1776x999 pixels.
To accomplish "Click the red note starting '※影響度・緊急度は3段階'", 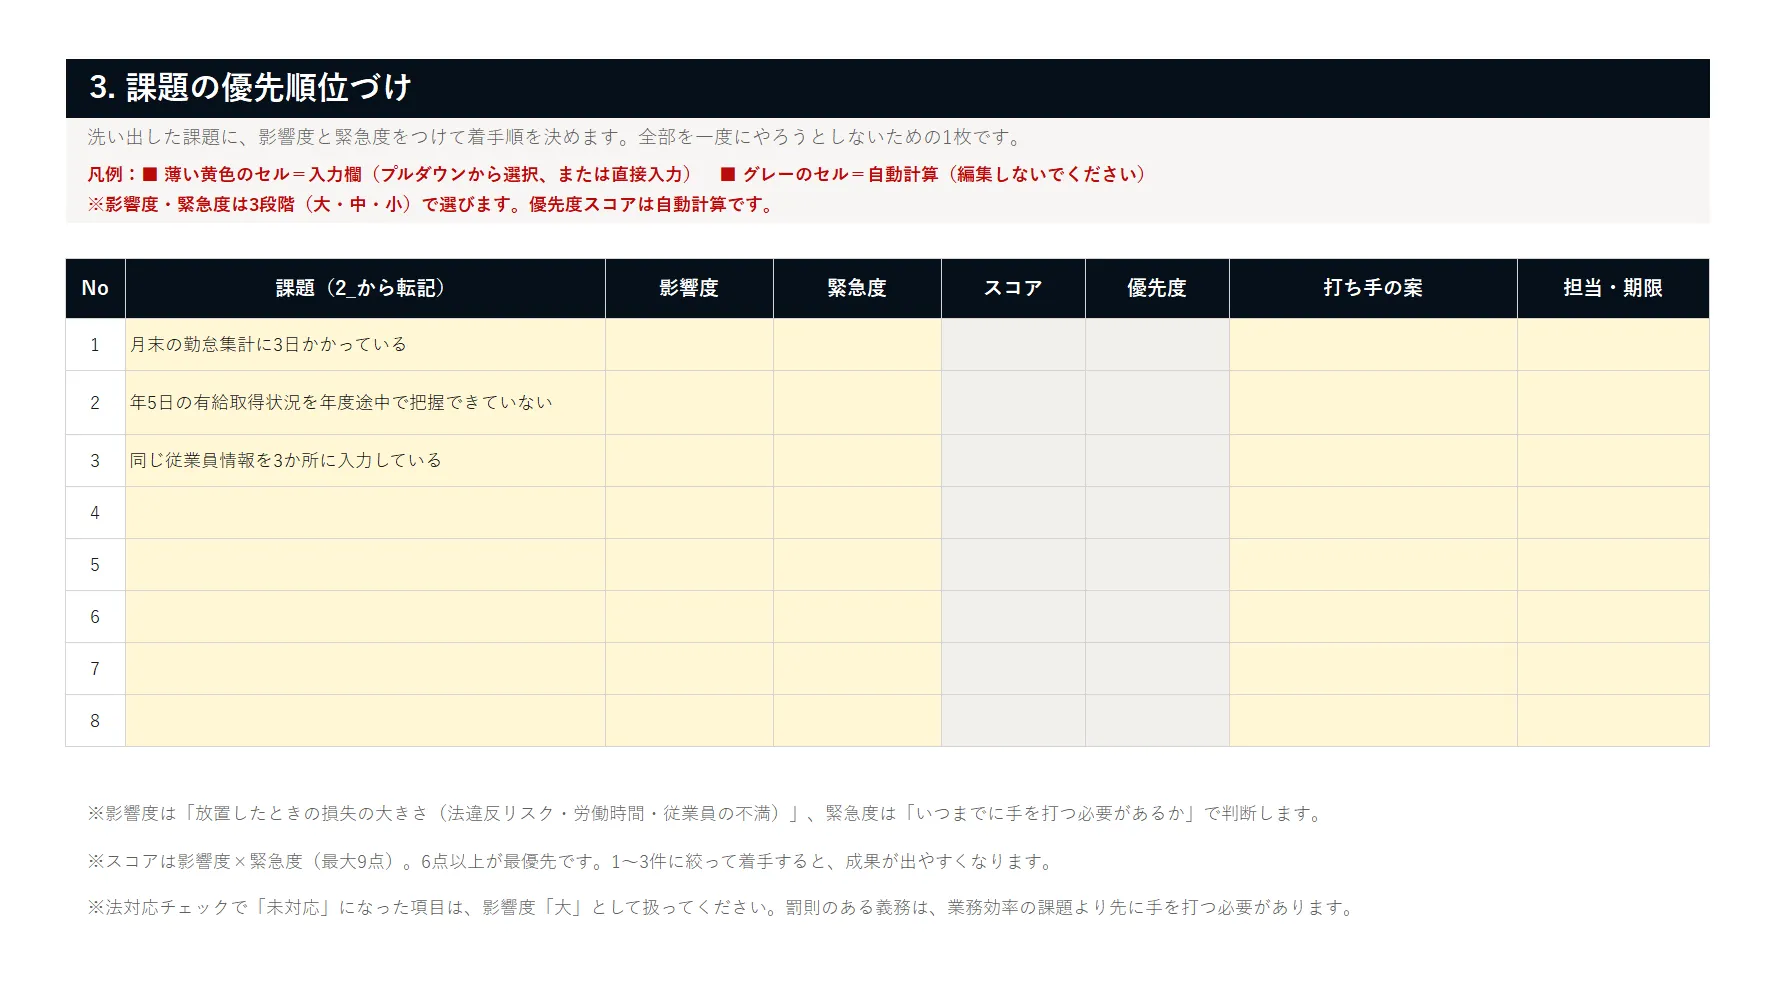I will [x=432, y=205].
